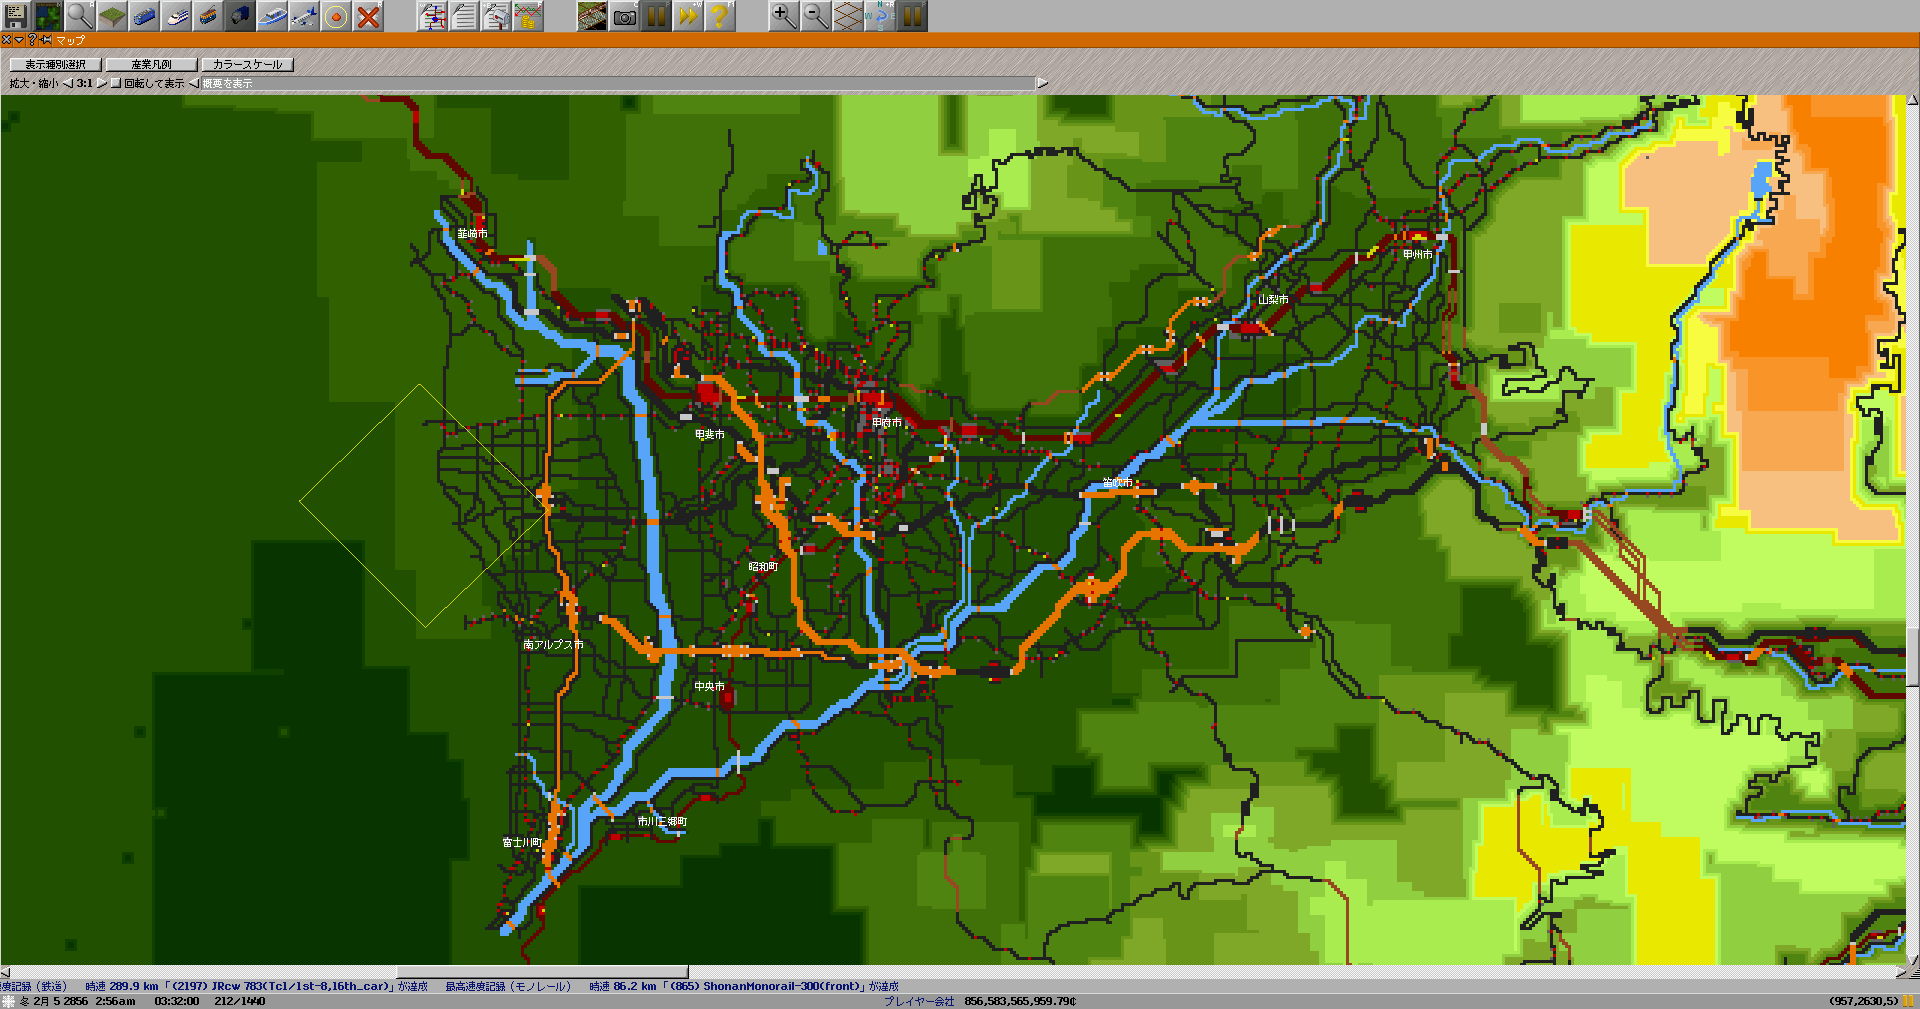The image size is (1920, 1009).
Task: Click the fast forward arrows icon
Action: tap(688, 16)
